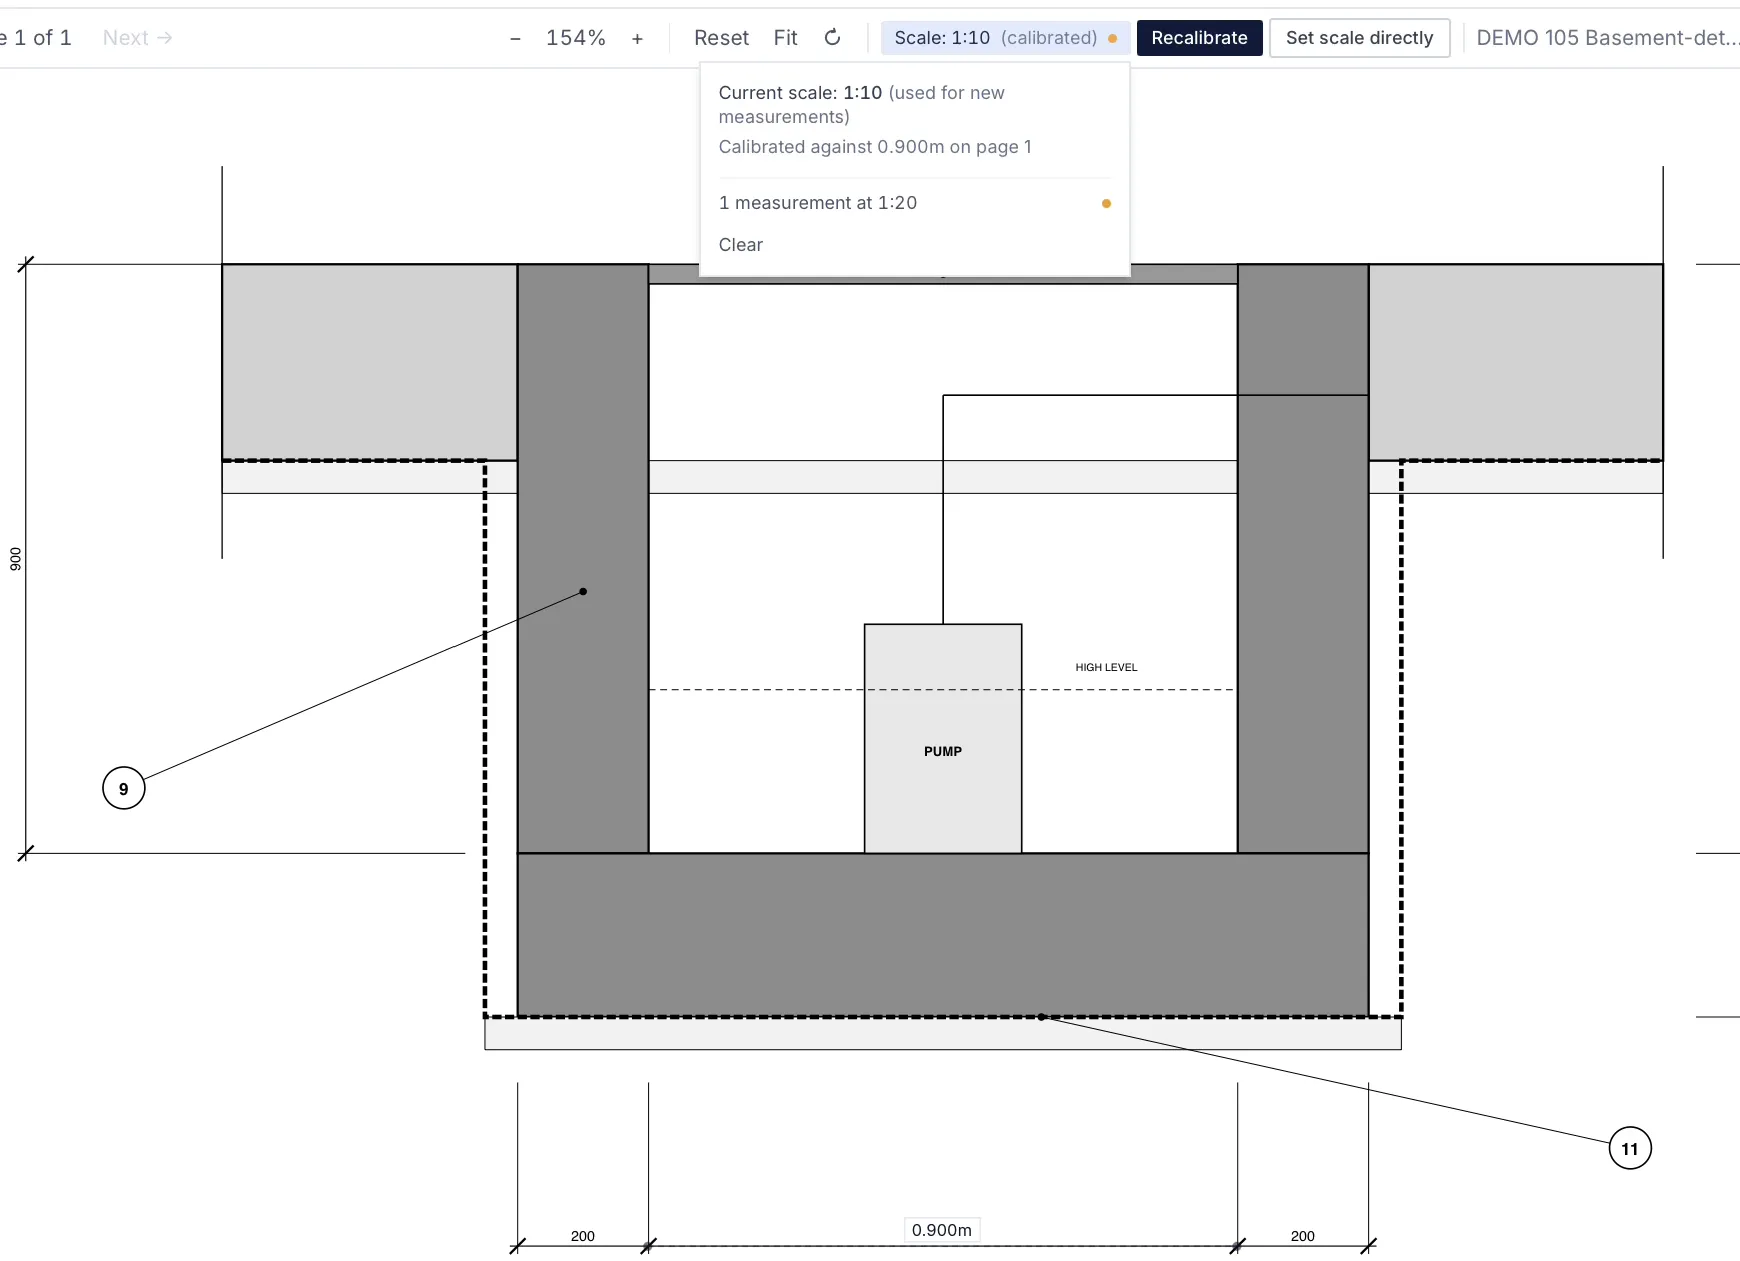Click the vertical 900 dimension label

tap(15, 559)
